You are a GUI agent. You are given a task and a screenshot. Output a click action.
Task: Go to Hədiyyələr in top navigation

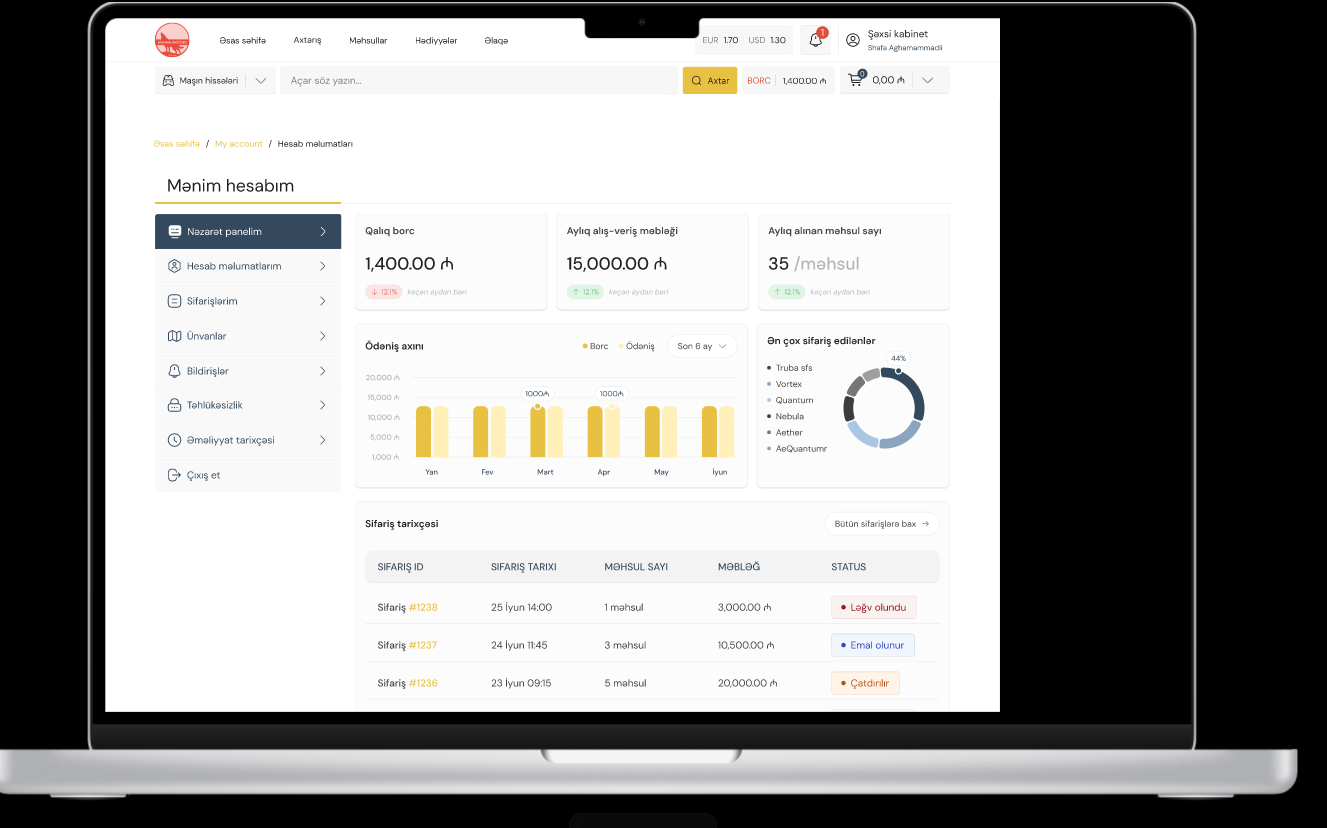tap(436, 40)
